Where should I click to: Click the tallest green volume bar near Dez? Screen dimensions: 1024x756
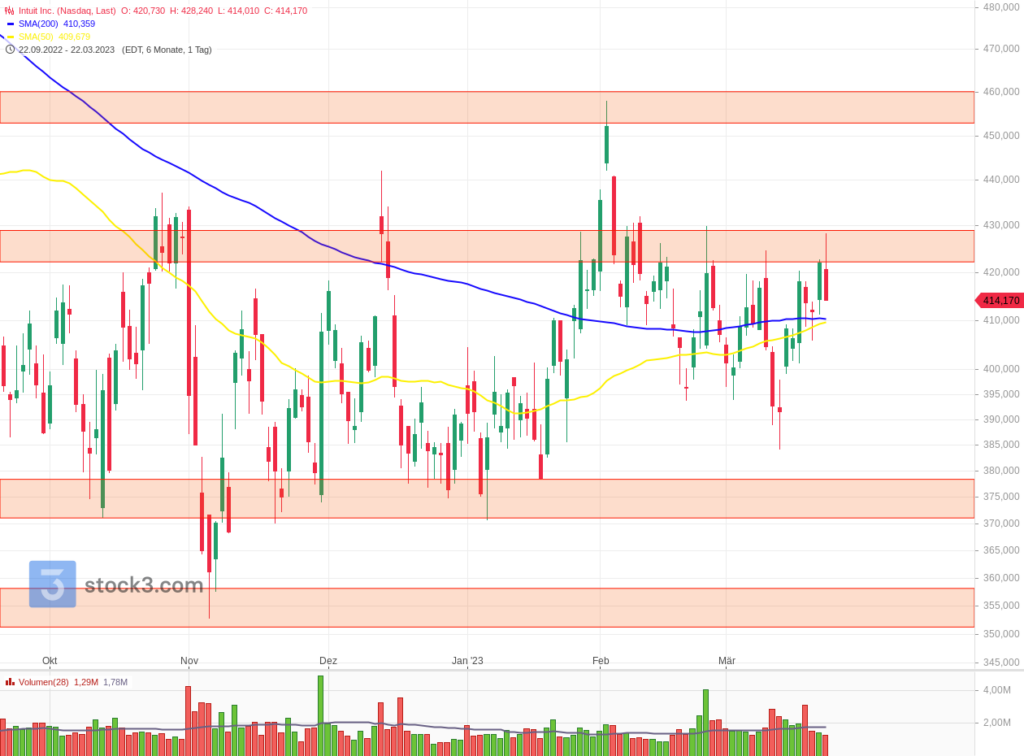(321, 716)
